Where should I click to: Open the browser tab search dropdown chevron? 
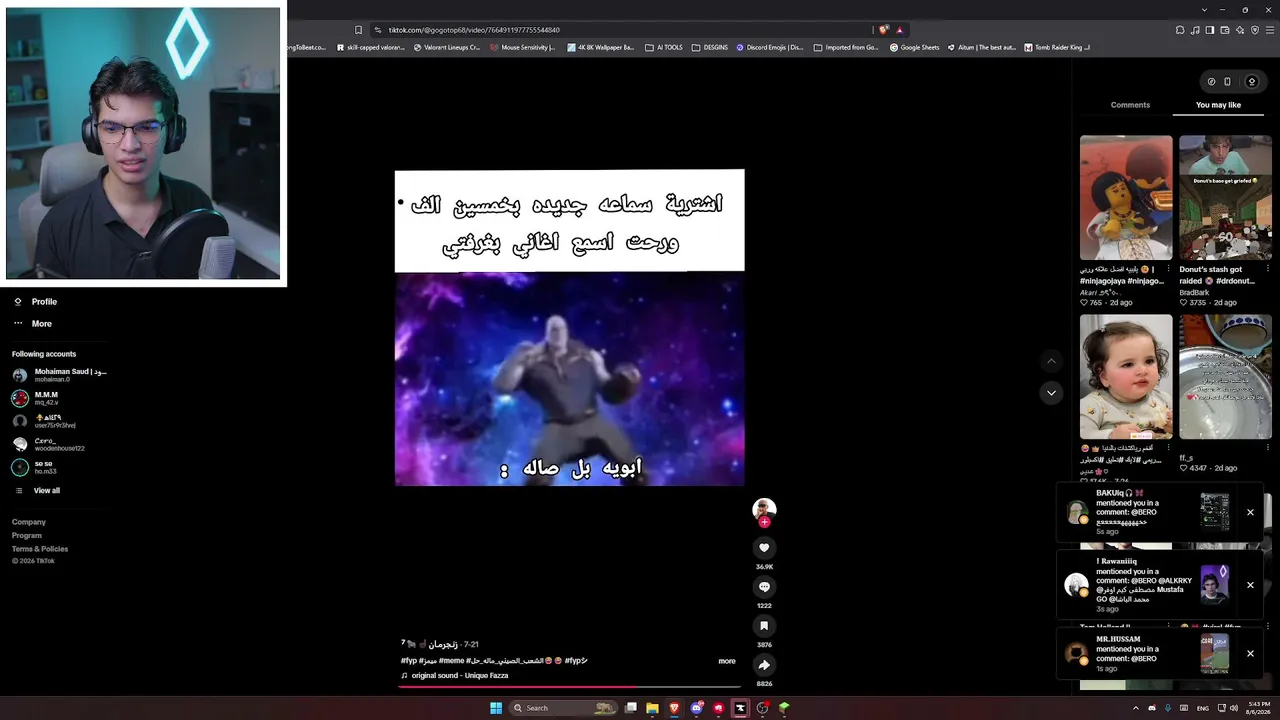(x=1204, y=10)
